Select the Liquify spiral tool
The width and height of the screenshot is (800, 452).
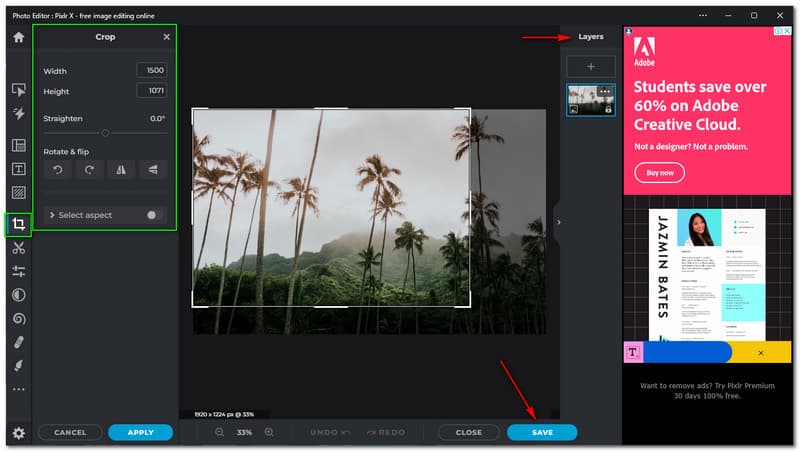click(x=18, y=318)
